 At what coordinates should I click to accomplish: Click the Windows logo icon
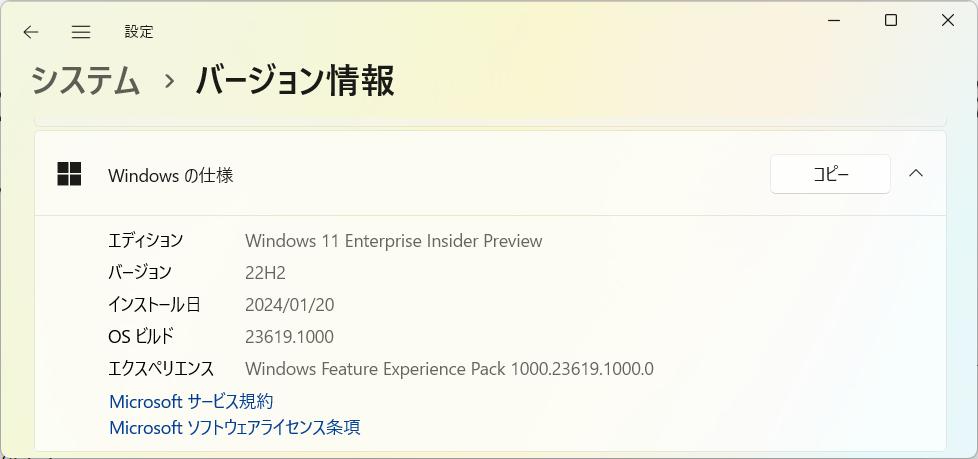point(69,174)
